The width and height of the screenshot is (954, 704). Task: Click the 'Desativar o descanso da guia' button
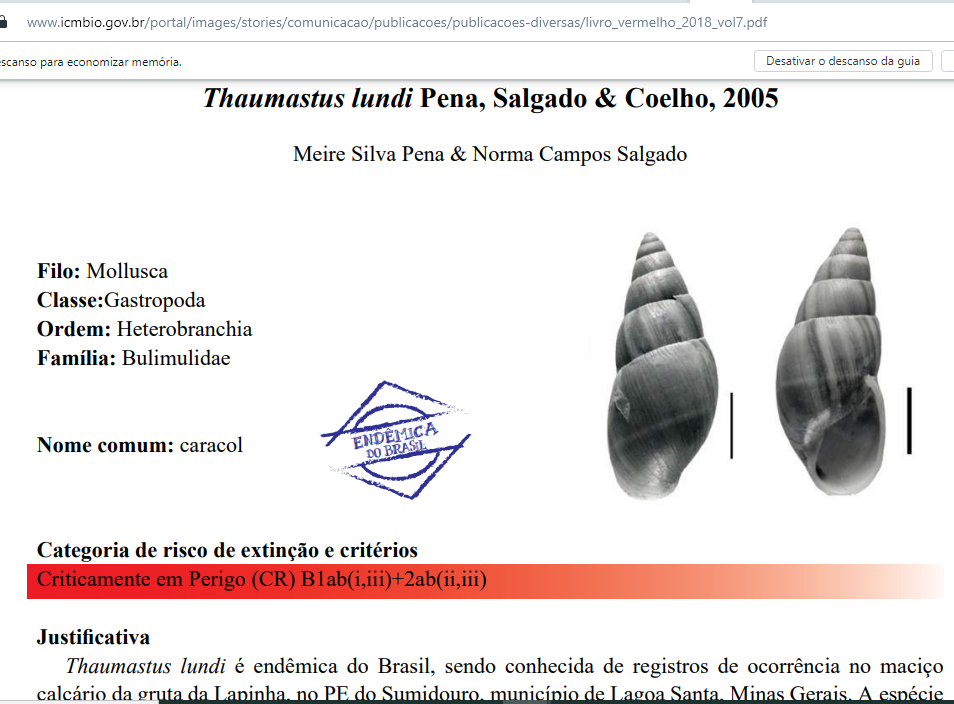(x=843, y=61)
